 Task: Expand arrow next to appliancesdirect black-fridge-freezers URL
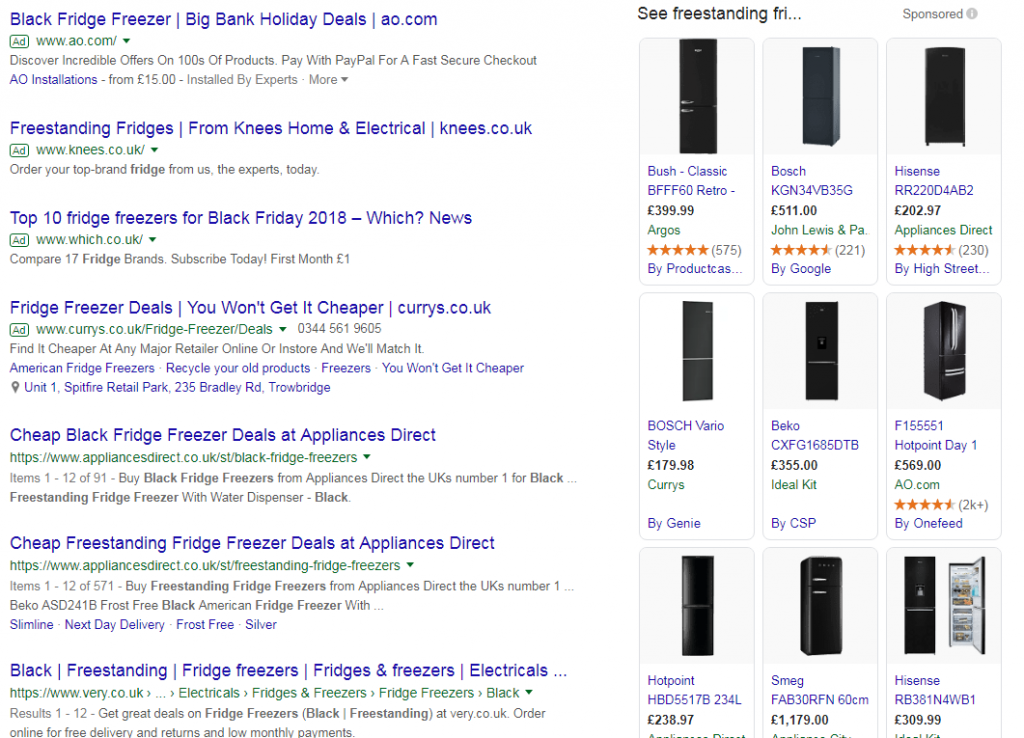click(x=367, y=457)
